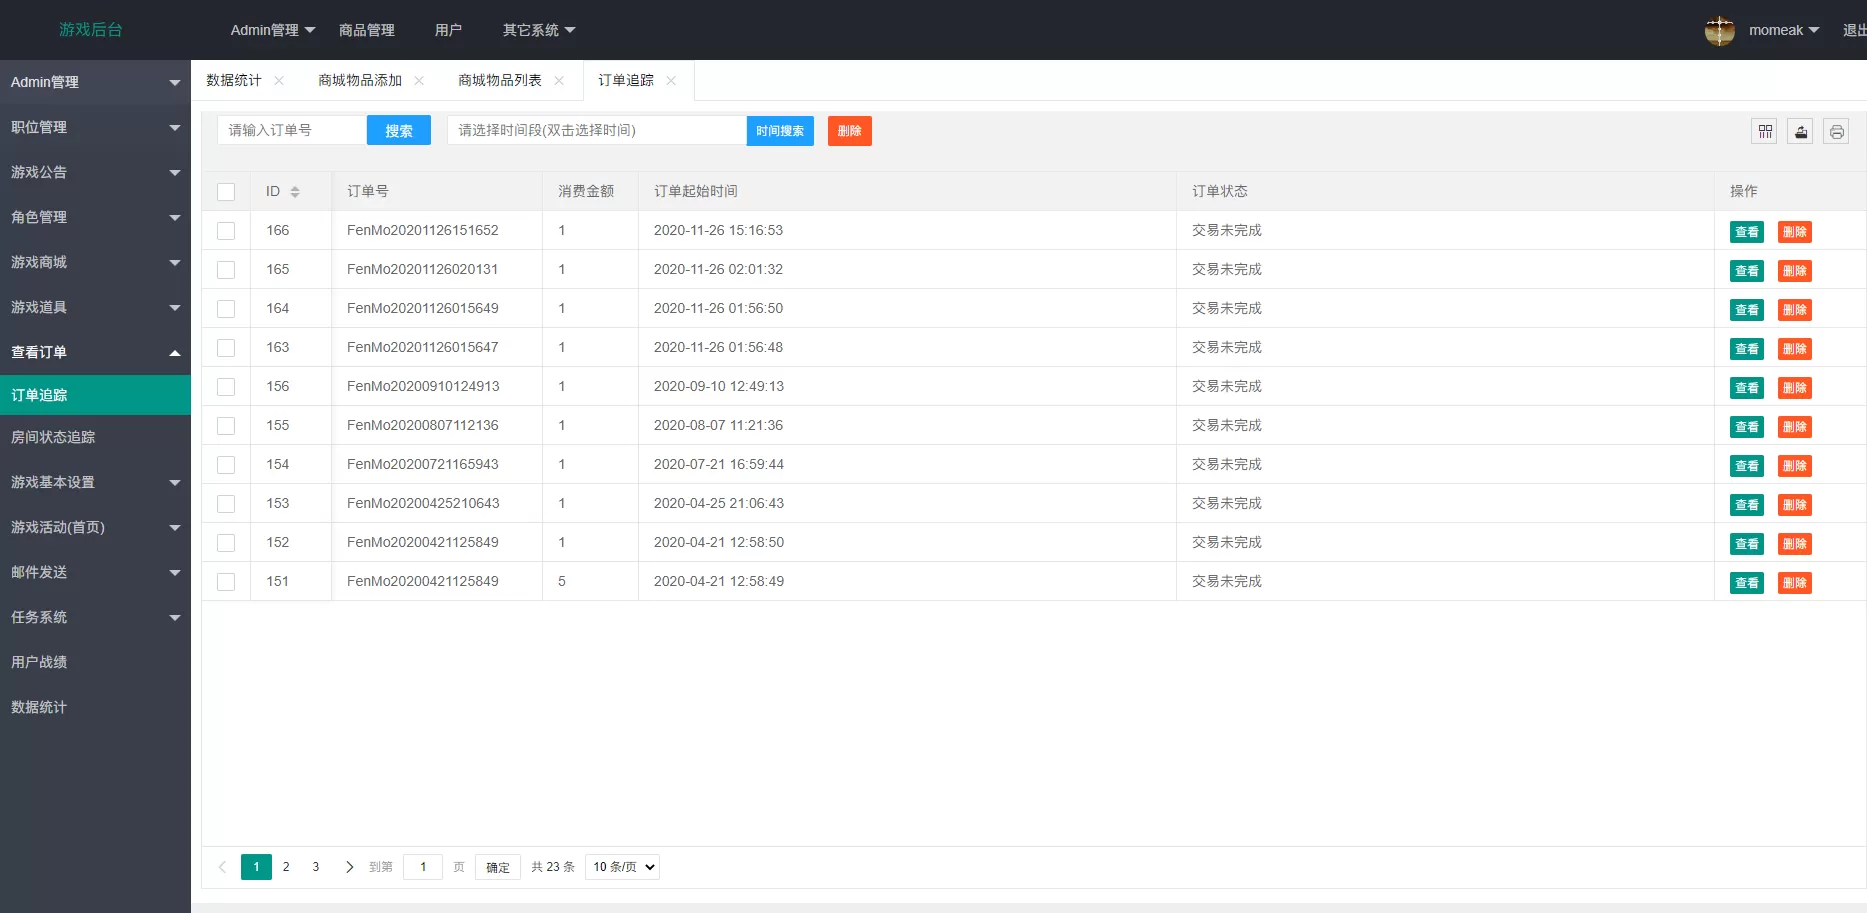
Task: Open the column display settings icon
Action: [1764, 130]
